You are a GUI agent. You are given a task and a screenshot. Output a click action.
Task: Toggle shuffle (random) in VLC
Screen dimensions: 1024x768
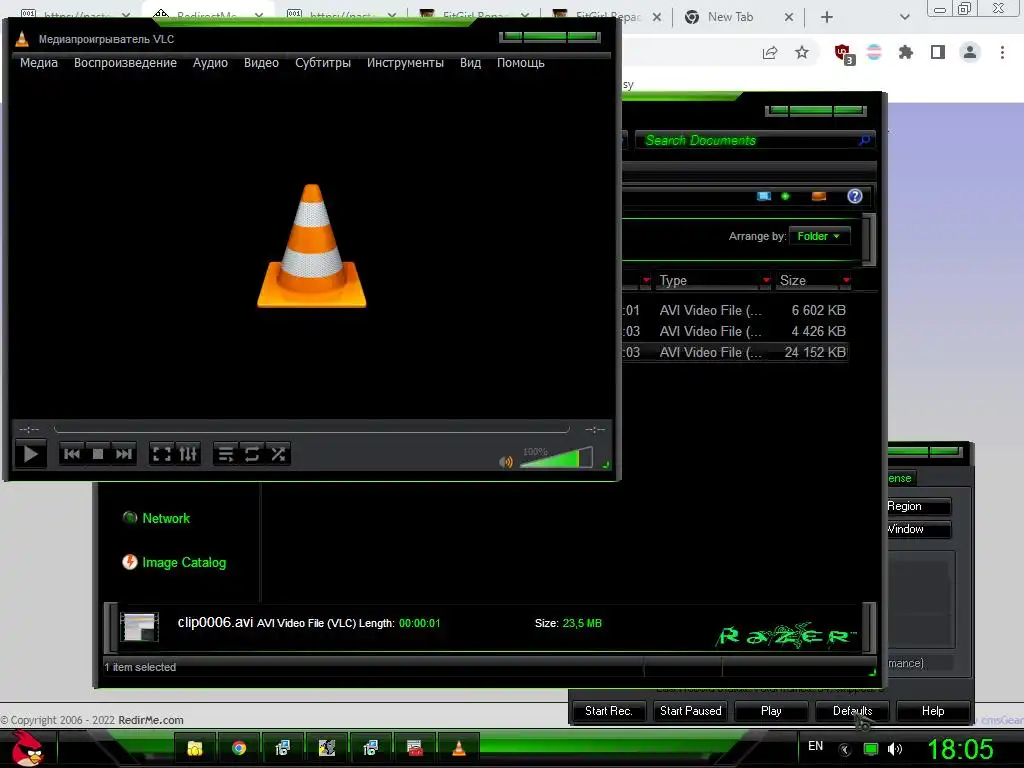278,454
